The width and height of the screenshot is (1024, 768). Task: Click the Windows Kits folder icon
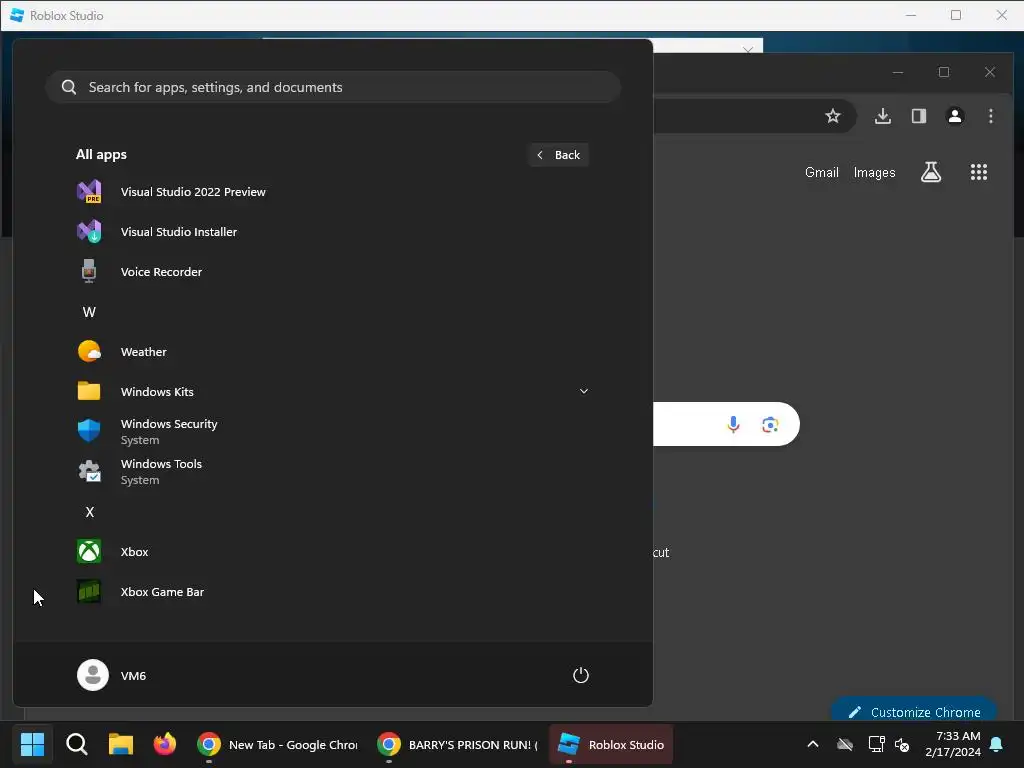point(89,391)
